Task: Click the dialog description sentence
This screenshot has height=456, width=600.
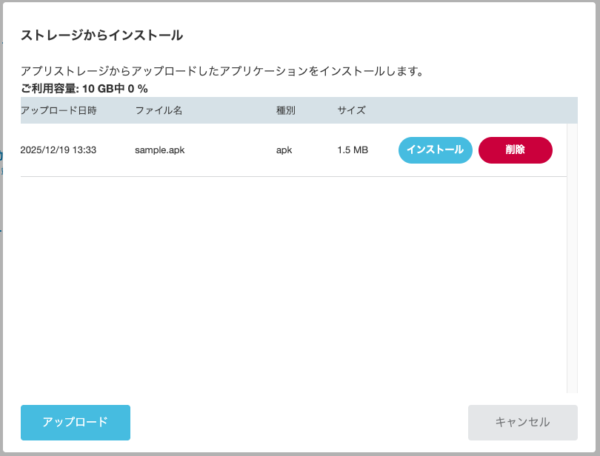Action: pos(222,72)
